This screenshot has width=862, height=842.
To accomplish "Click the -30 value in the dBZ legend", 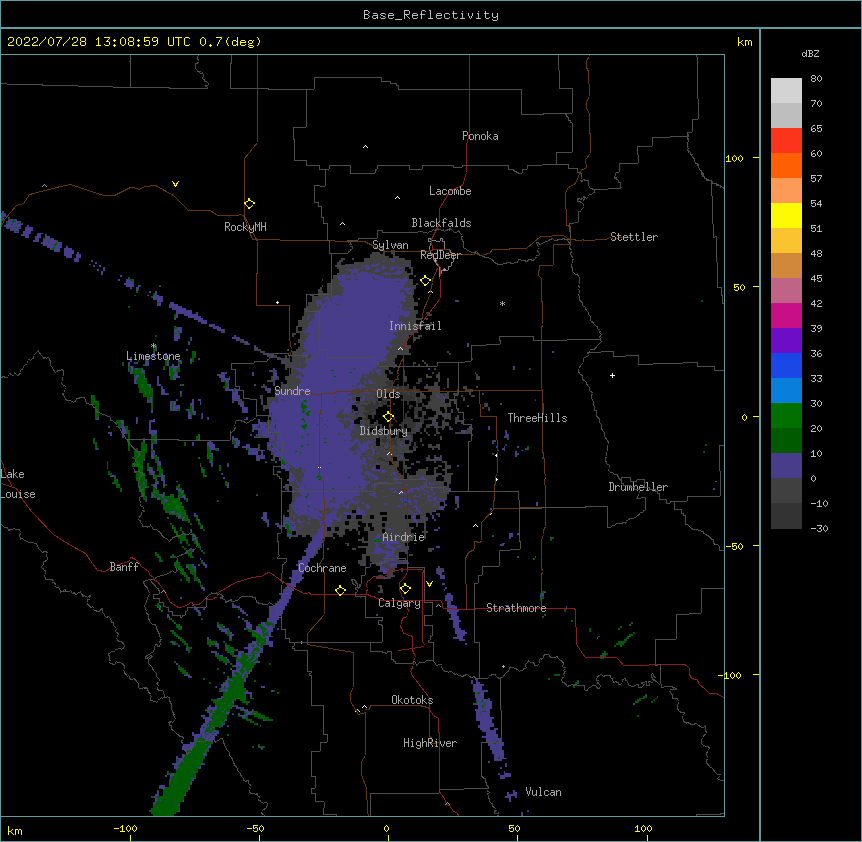I will pos(819,528).
